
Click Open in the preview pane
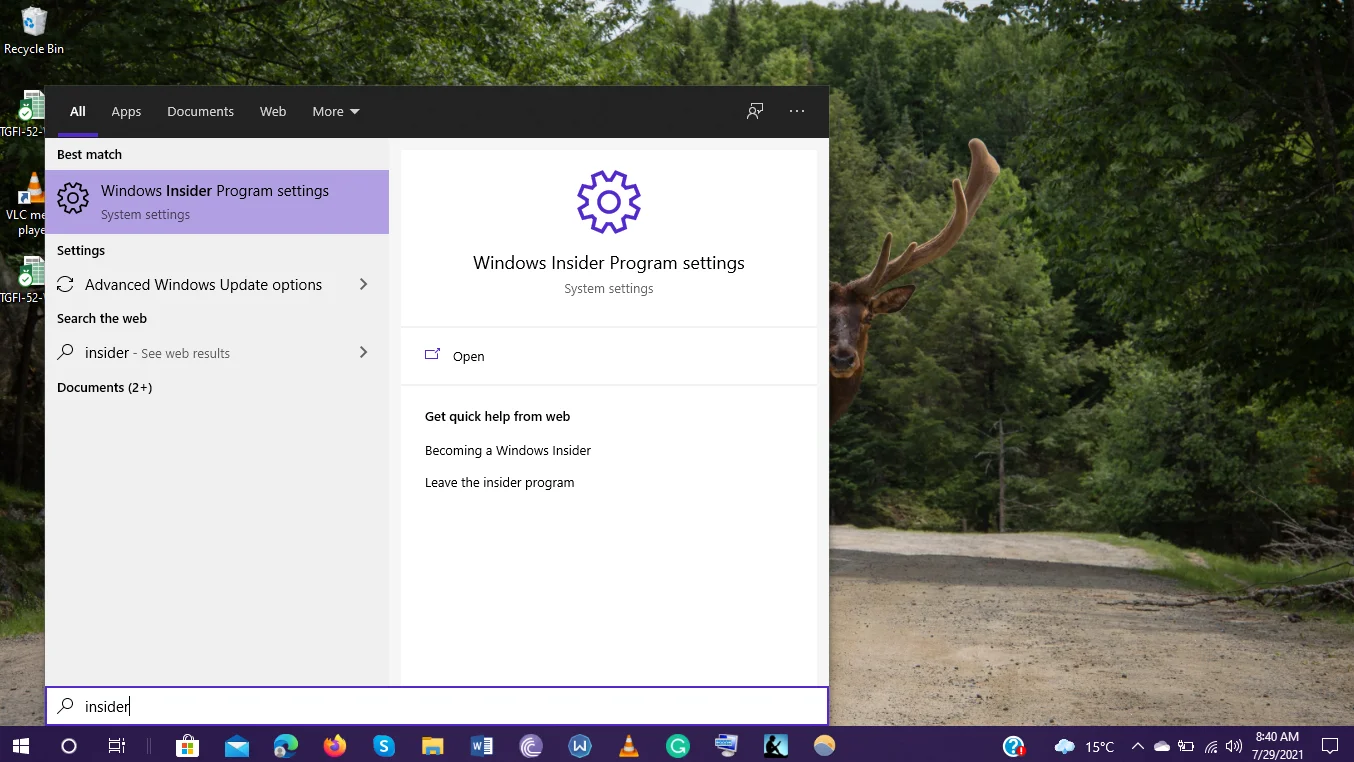click(x=468, y=356)
